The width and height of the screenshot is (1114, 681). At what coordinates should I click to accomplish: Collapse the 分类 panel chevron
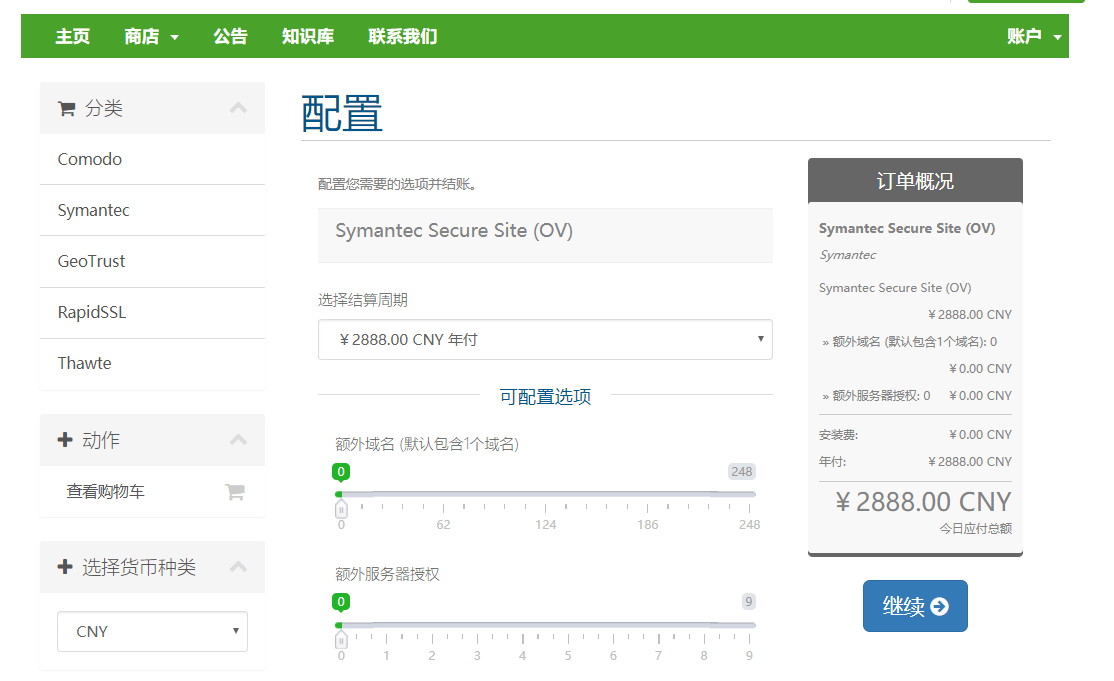point(238,108)
